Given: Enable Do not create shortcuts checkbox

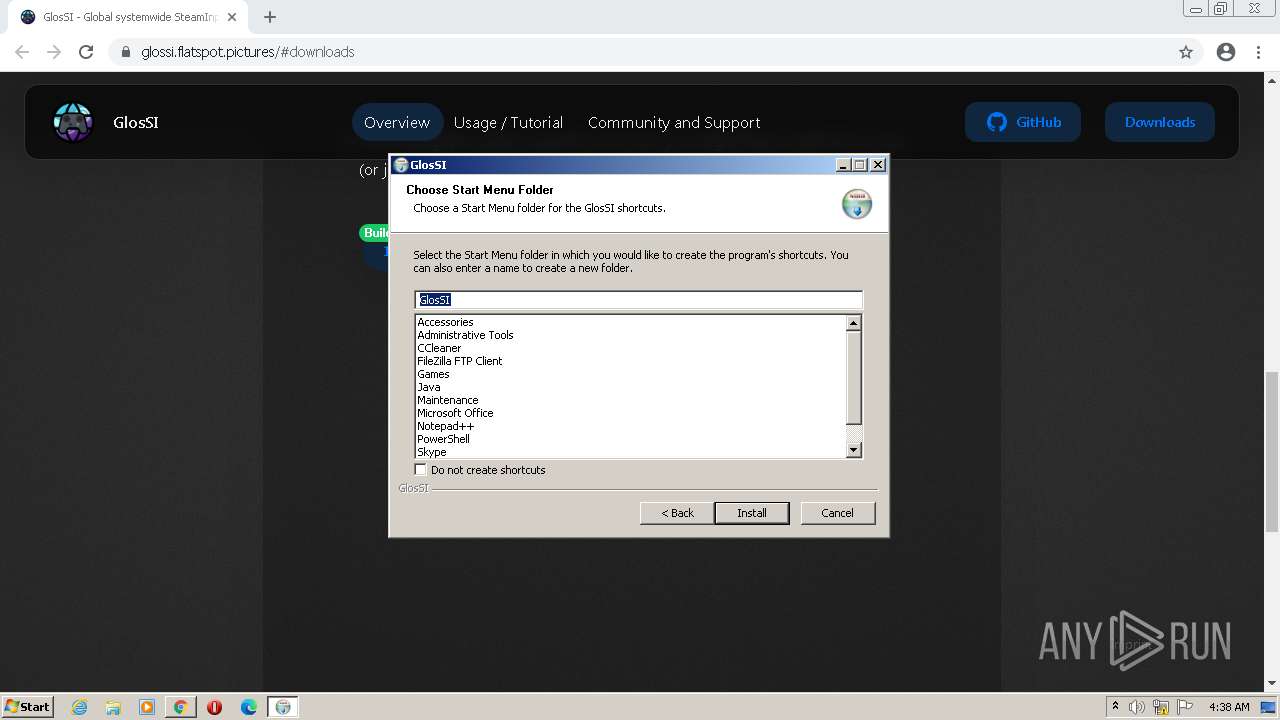Looking at the screenshot, I should [421, 469].
